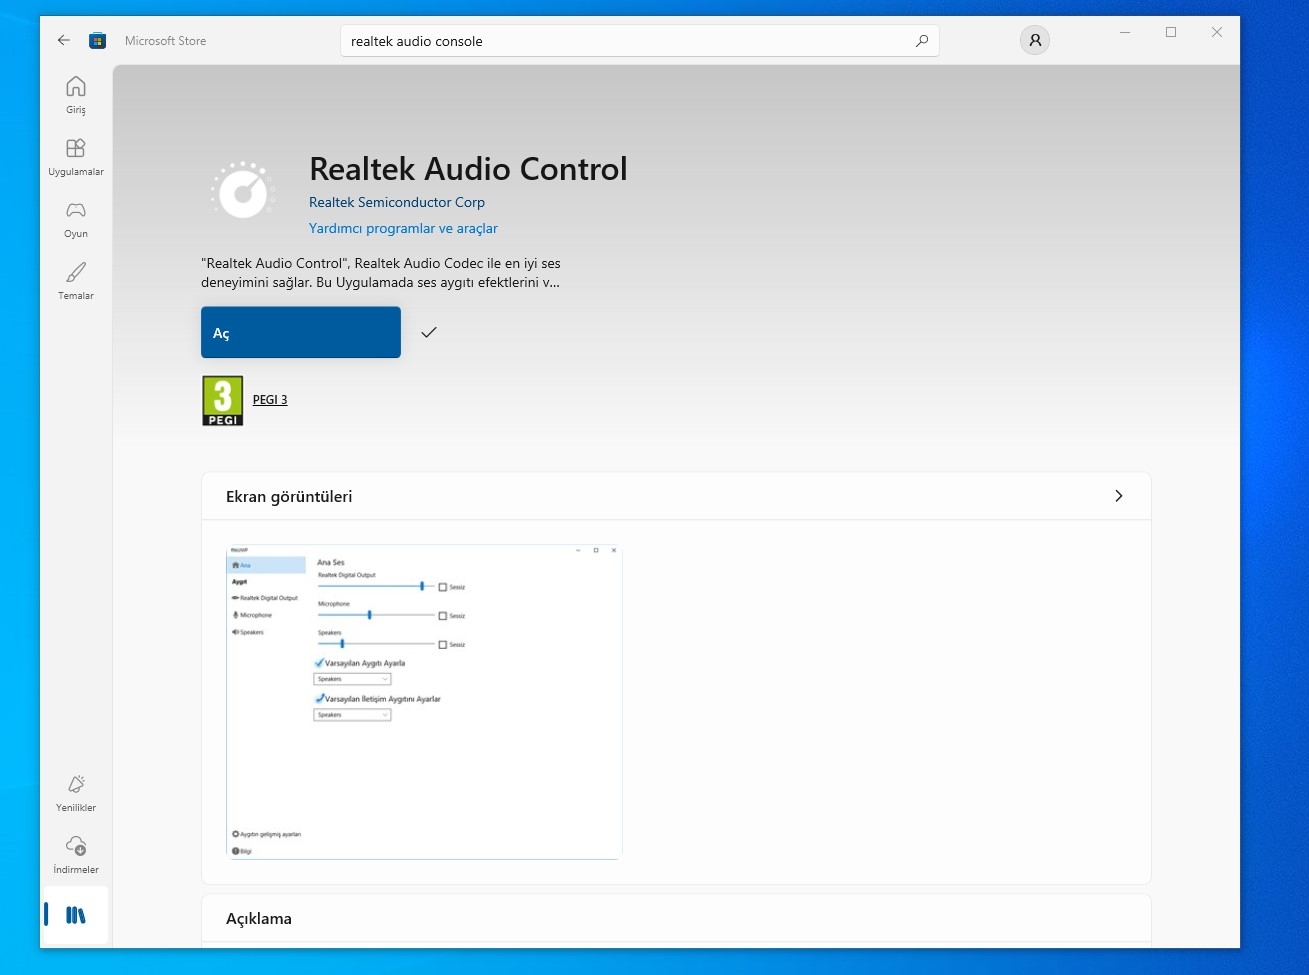Open the app with Aç button
The height and width of the screenshot is (975, 1309).
coord(301,332)
